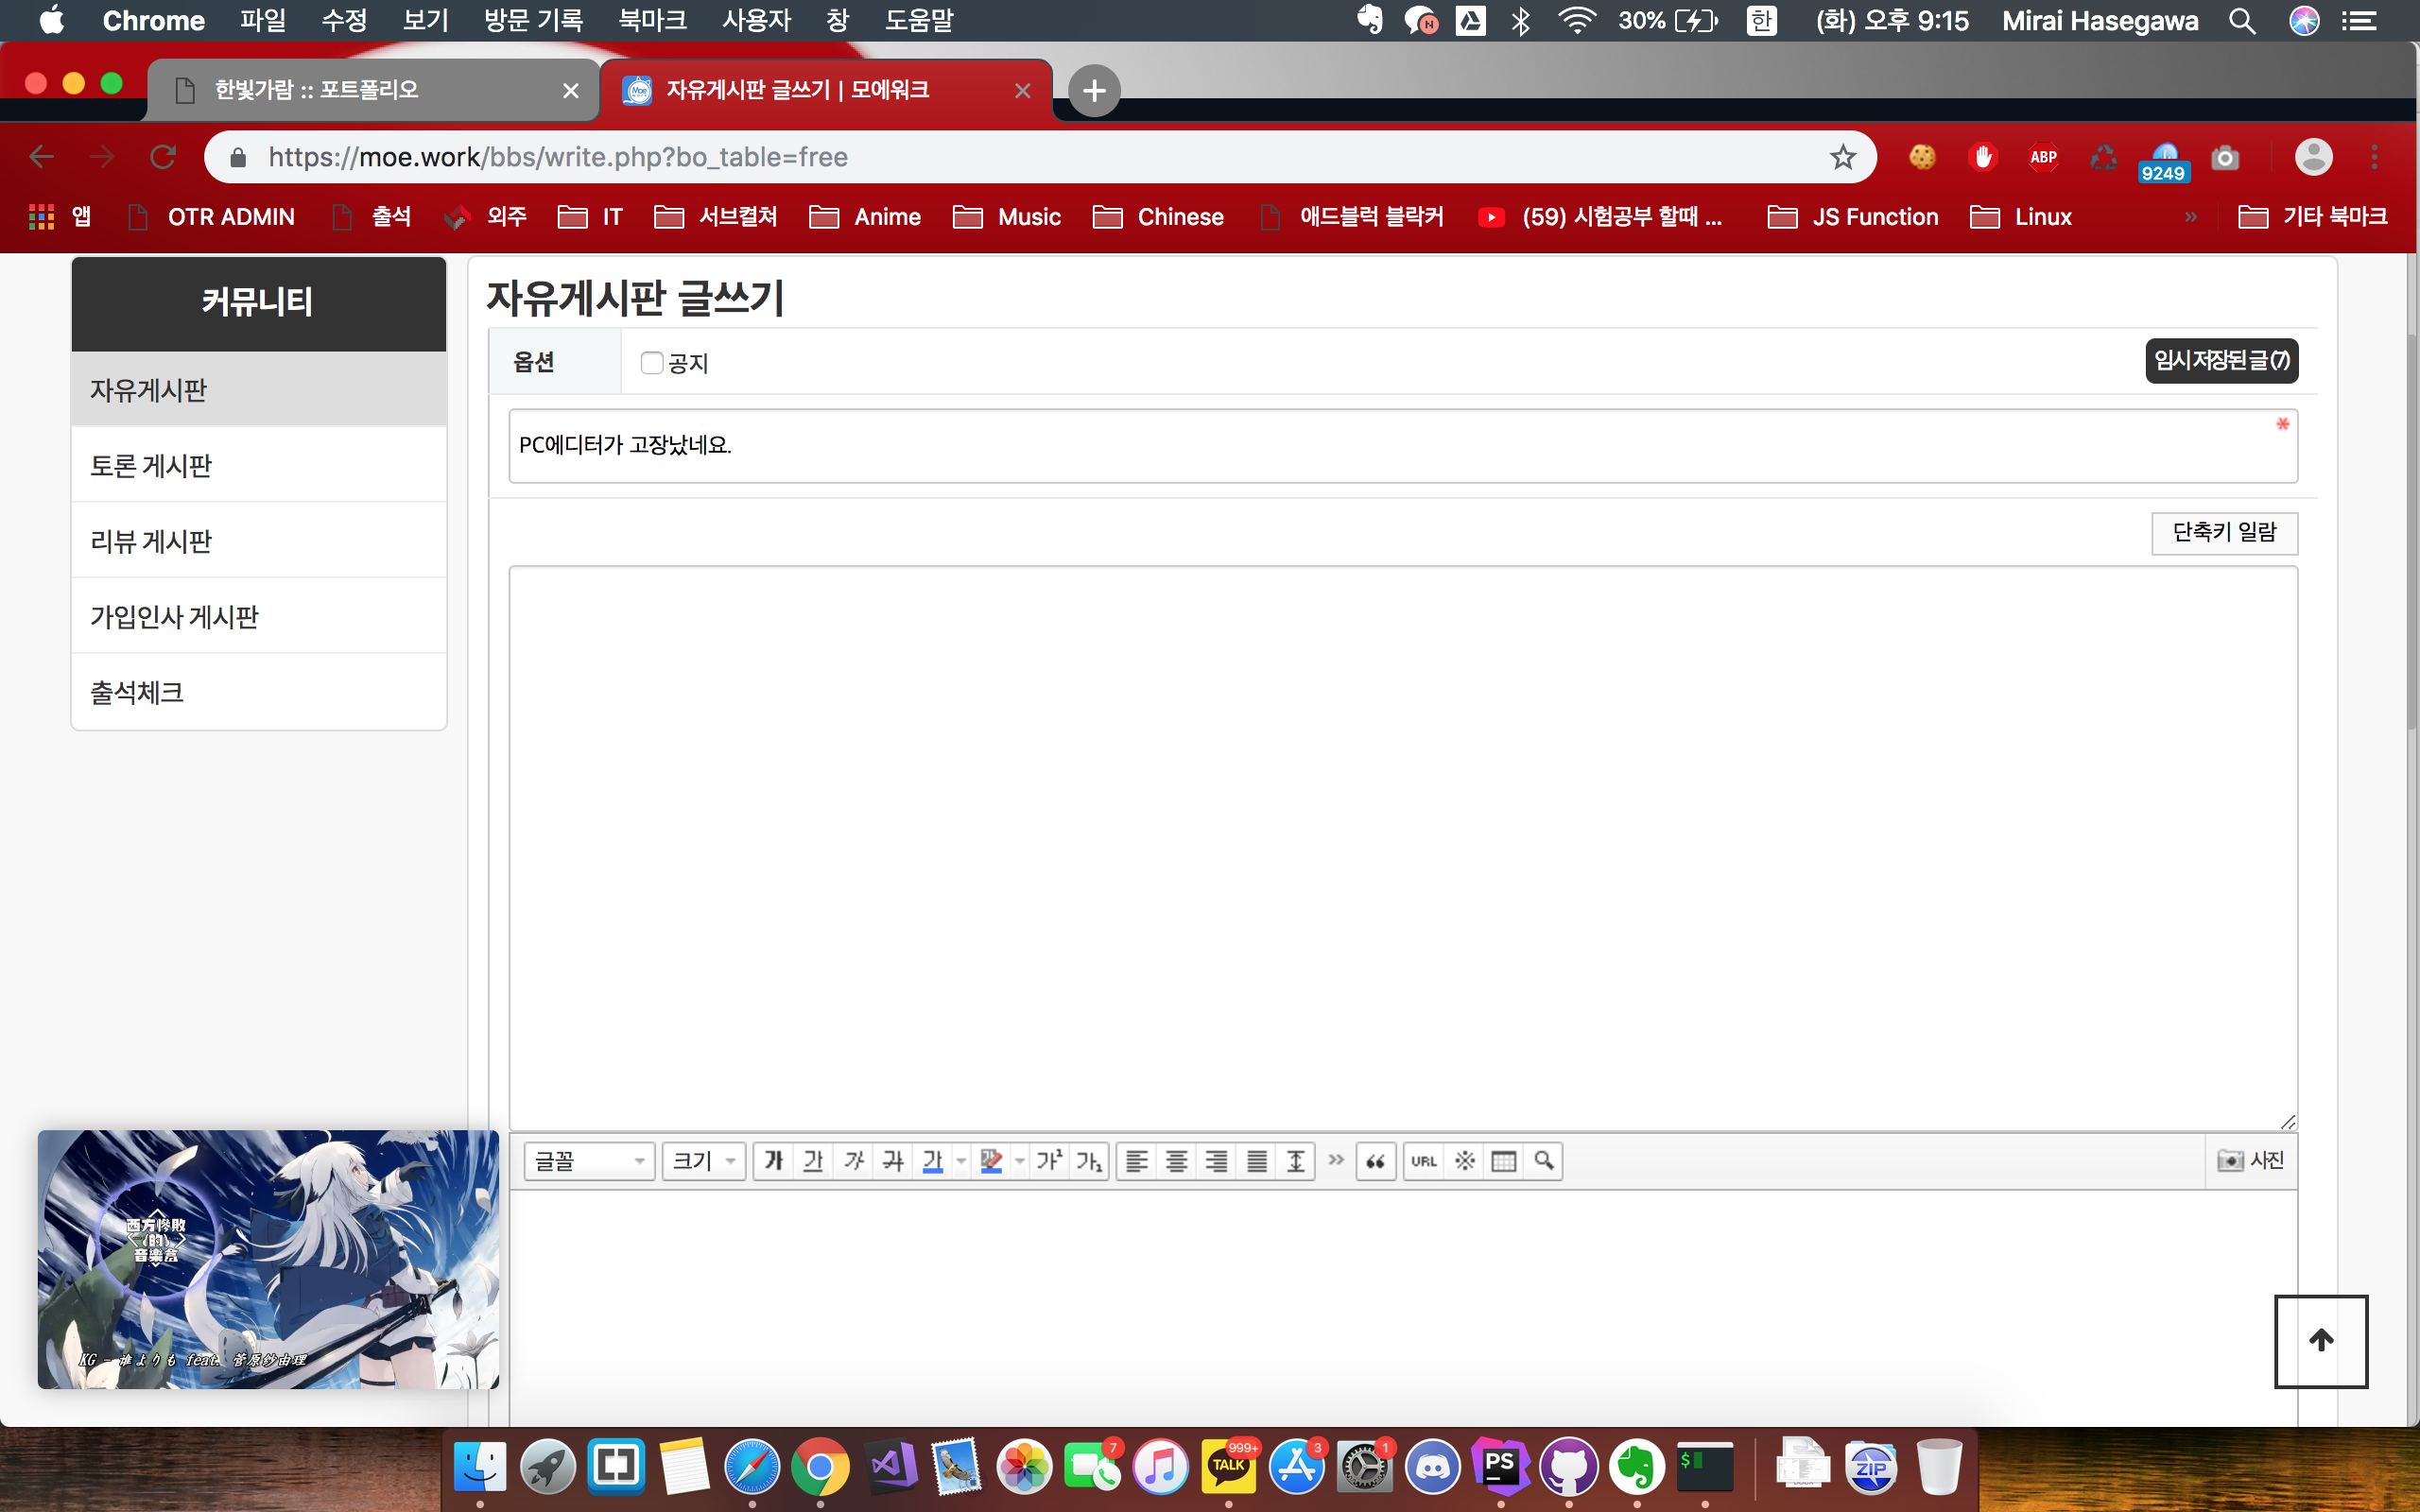The width and height of the screenshot is (2420, 1512).
Task: Bookmark this page with the star icon
Action: [x=1842, y=157]
